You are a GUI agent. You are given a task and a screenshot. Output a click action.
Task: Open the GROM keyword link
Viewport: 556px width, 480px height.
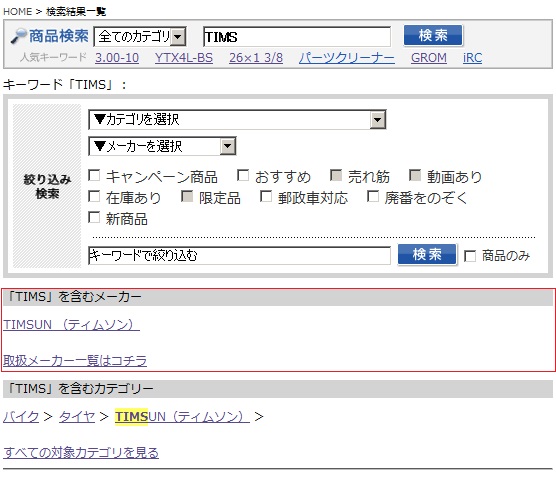coord(429,57)
